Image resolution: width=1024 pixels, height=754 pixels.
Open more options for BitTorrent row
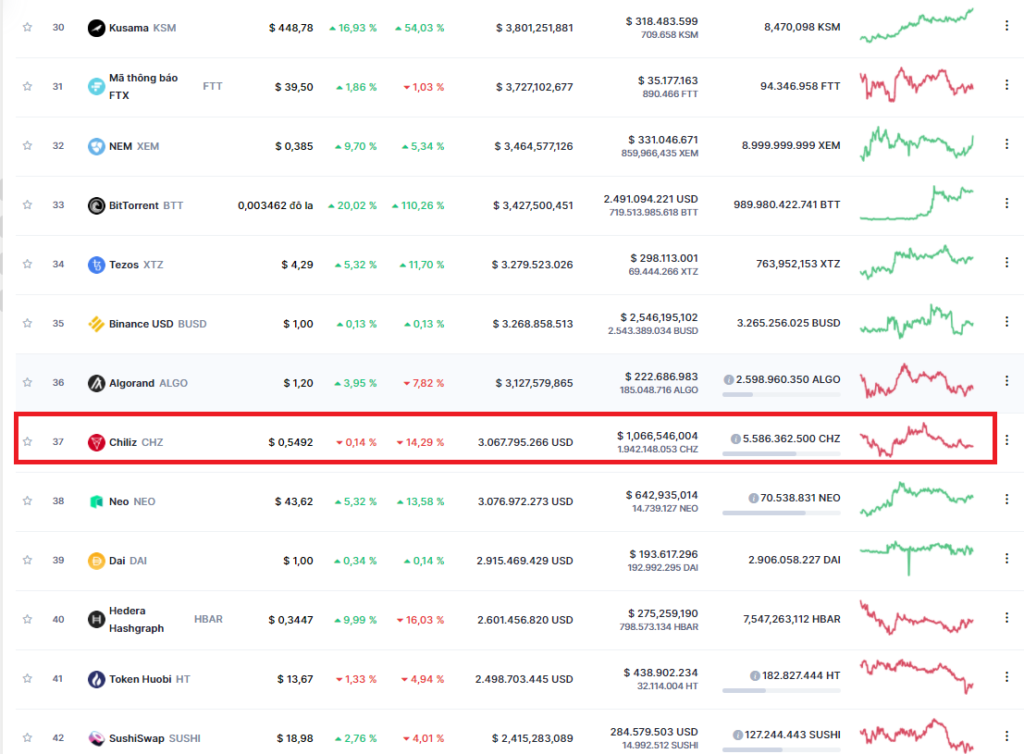click(x=1006, y=203)
